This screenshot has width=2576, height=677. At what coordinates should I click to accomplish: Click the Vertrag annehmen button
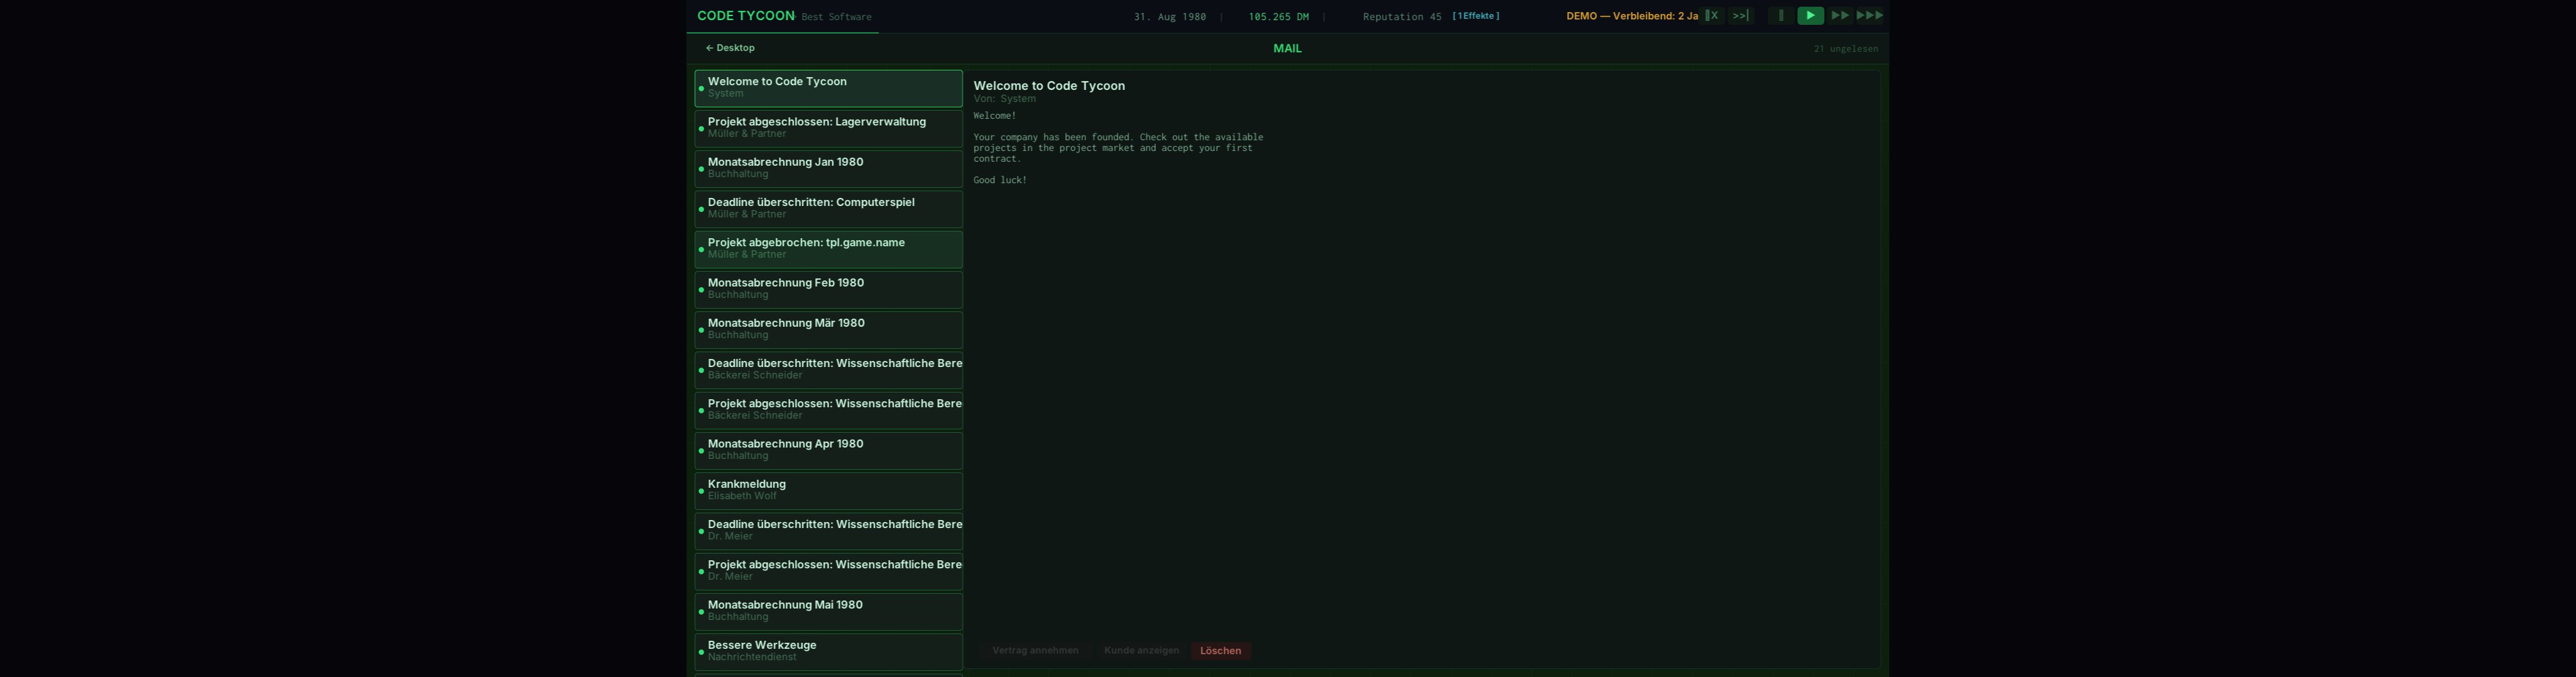[x=1035, y=651]
